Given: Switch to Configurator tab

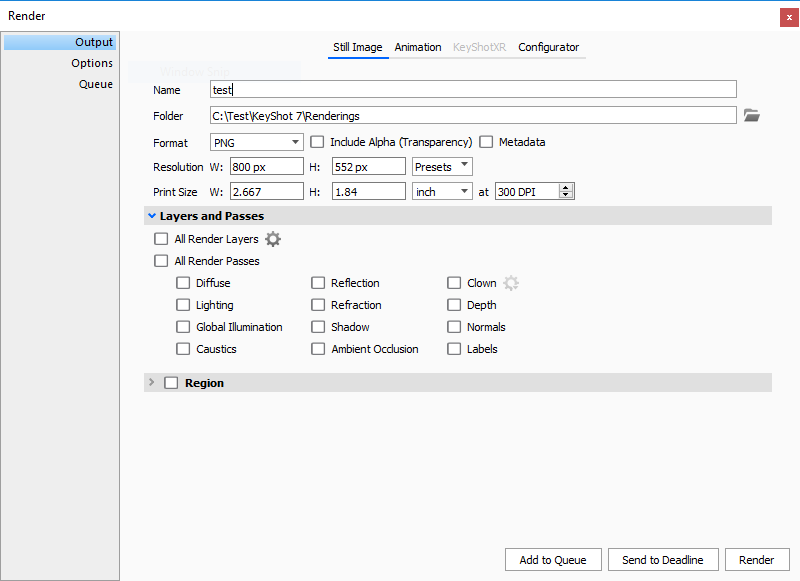Looking at the screenshot, I should 548,47.
